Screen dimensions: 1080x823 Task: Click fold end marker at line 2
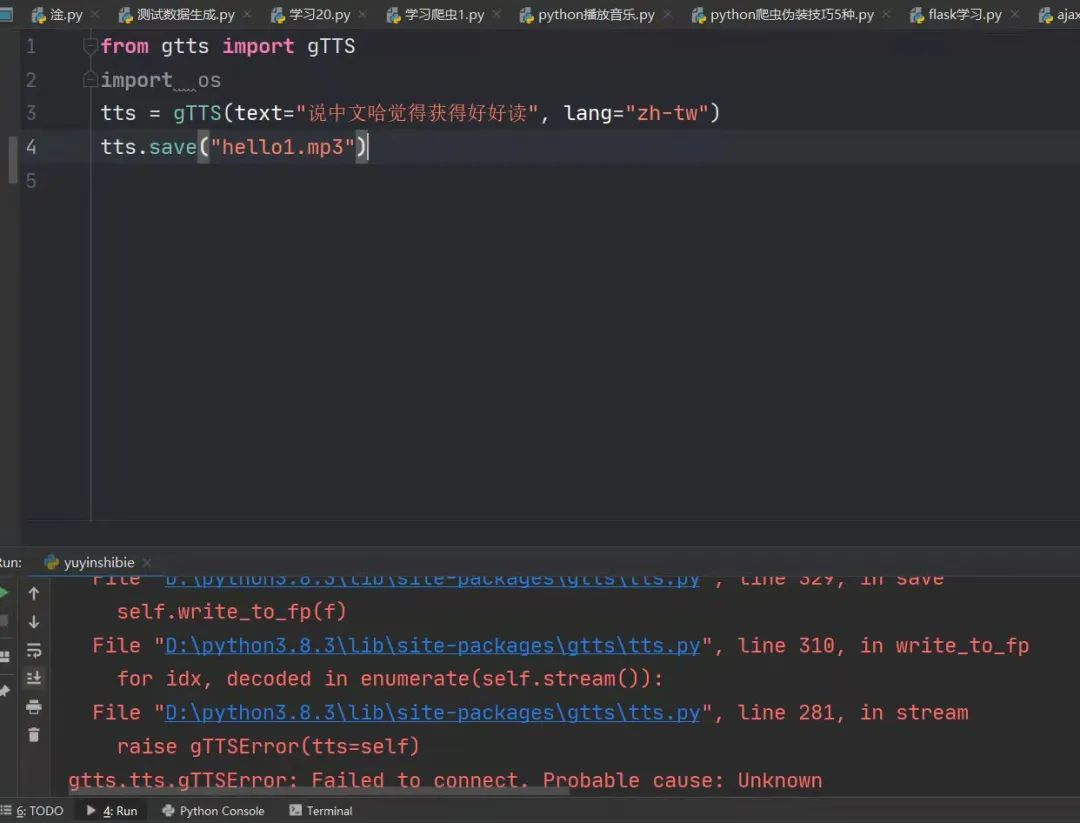click(x=90, y=80)
